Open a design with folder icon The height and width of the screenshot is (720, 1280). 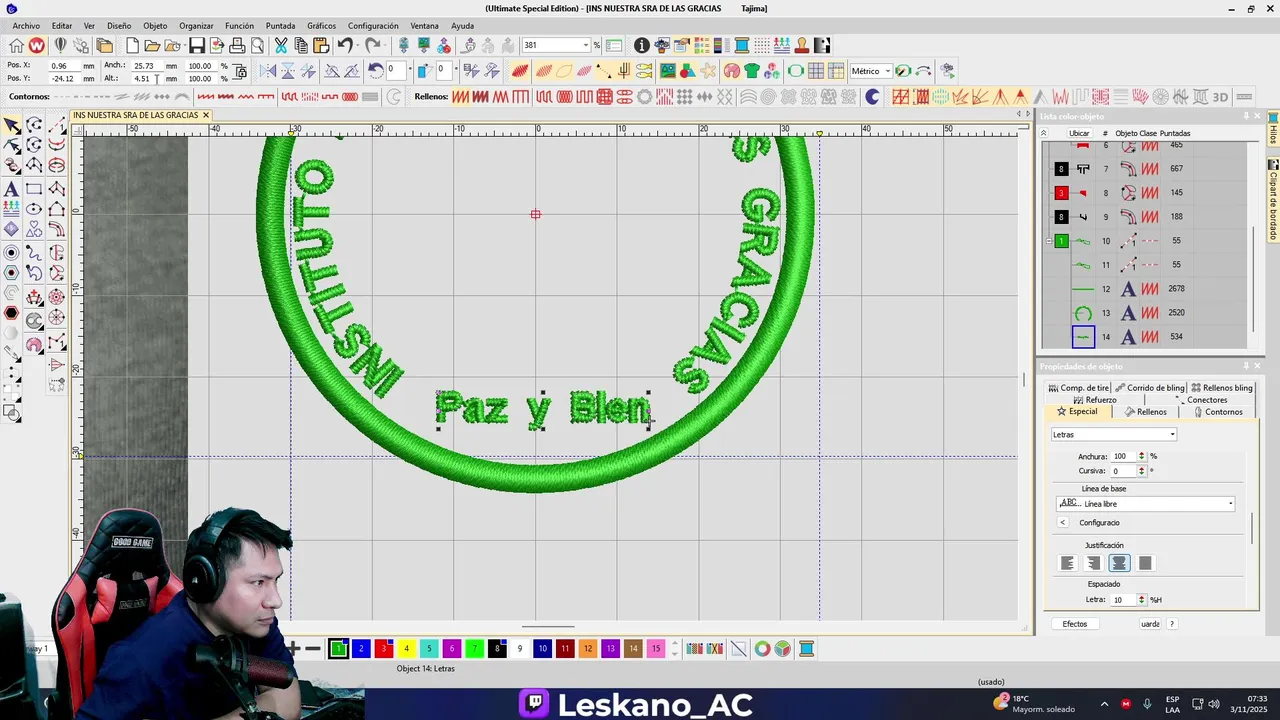(152, 45)
